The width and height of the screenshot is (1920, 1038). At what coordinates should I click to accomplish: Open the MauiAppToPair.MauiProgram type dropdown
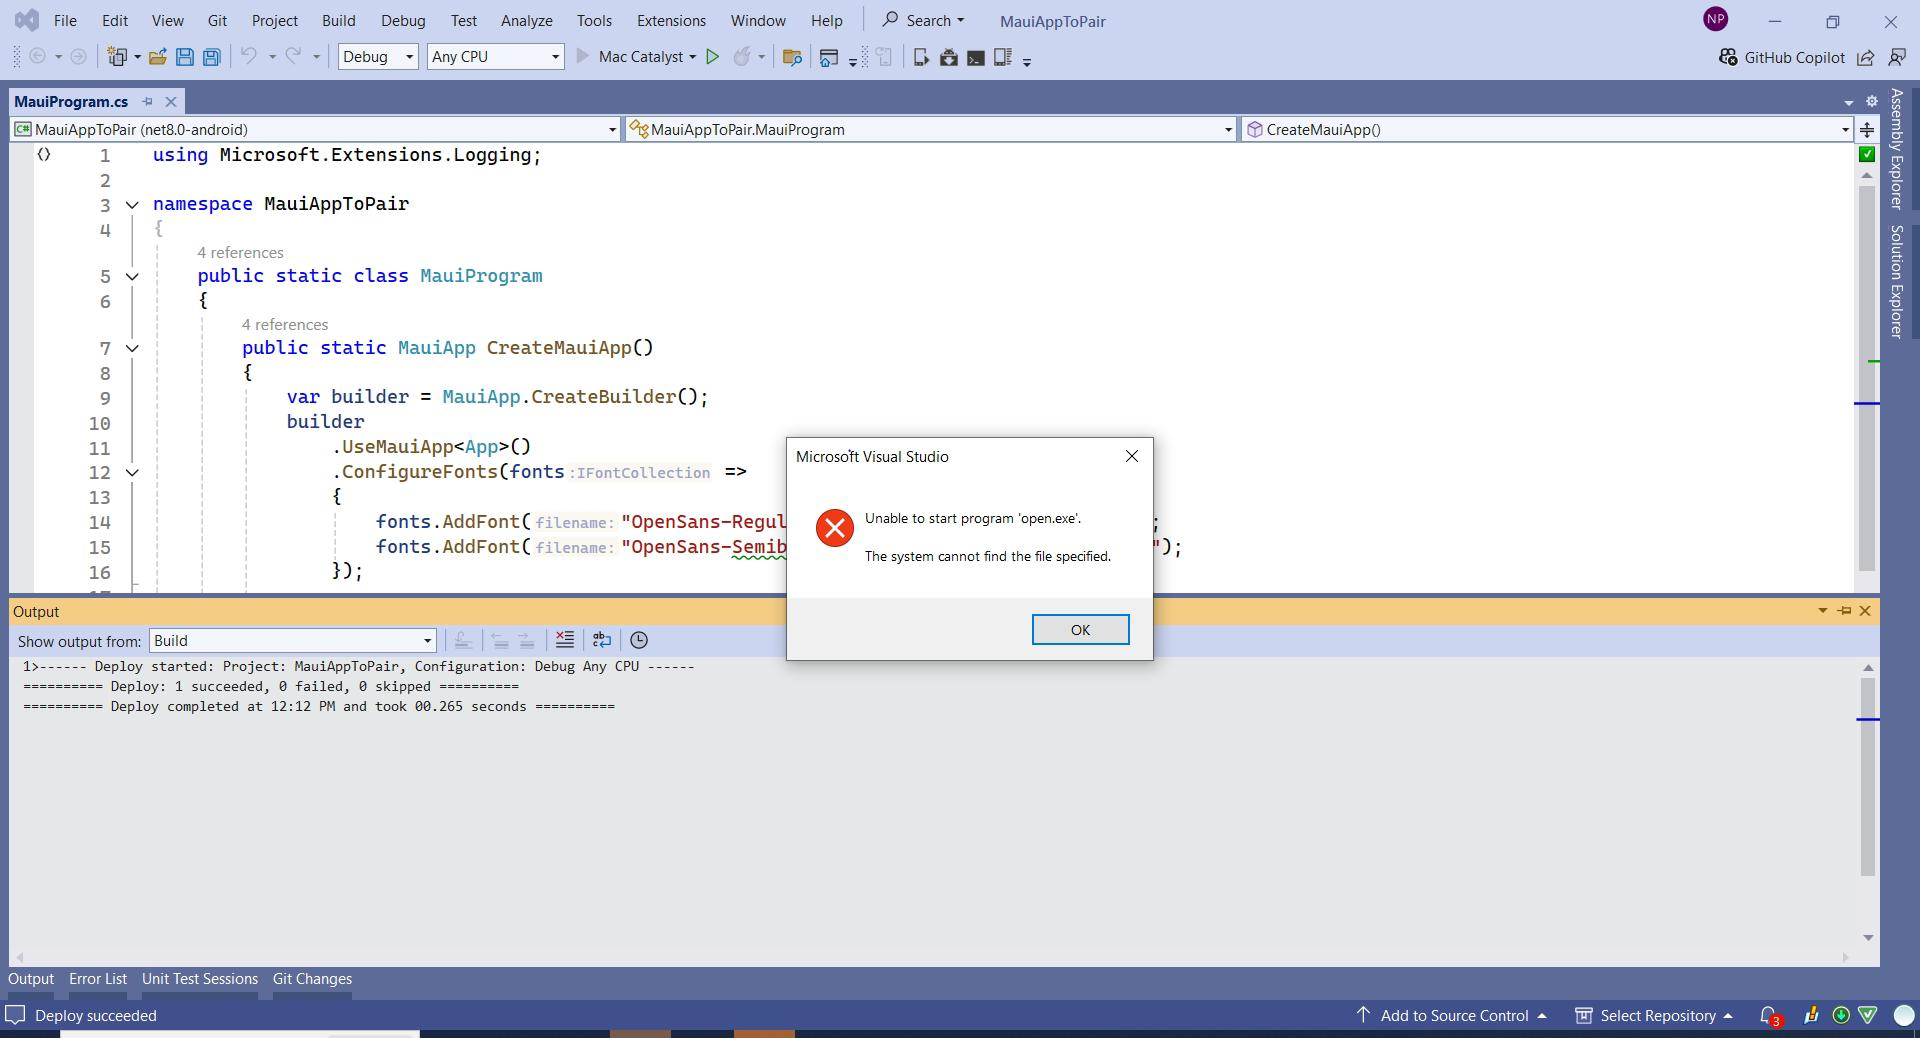tap(931, 129)
